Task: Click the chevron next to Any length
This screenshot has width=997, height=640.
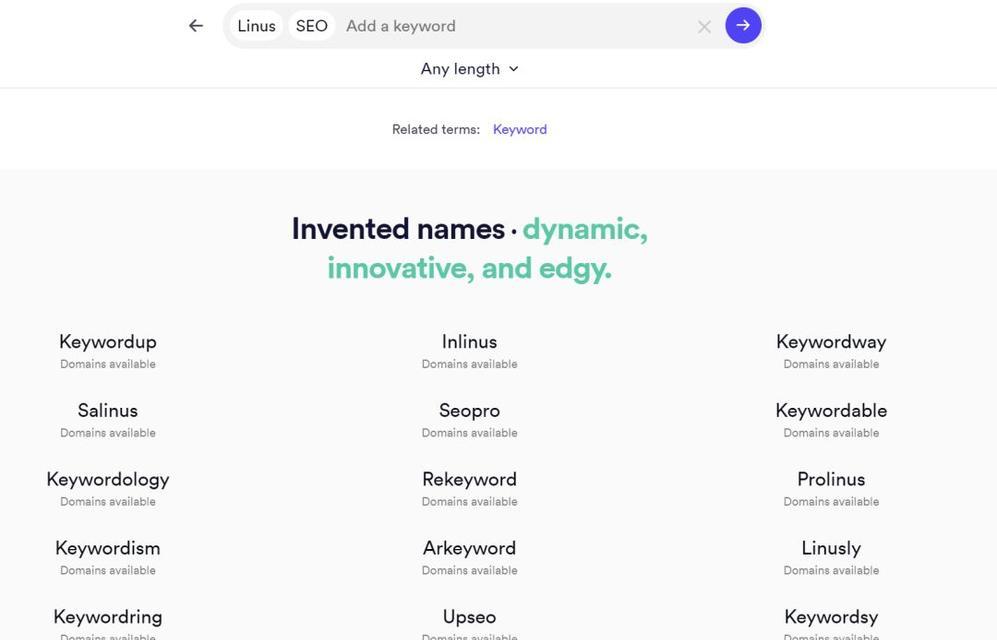Action: [x=514, y=69]
